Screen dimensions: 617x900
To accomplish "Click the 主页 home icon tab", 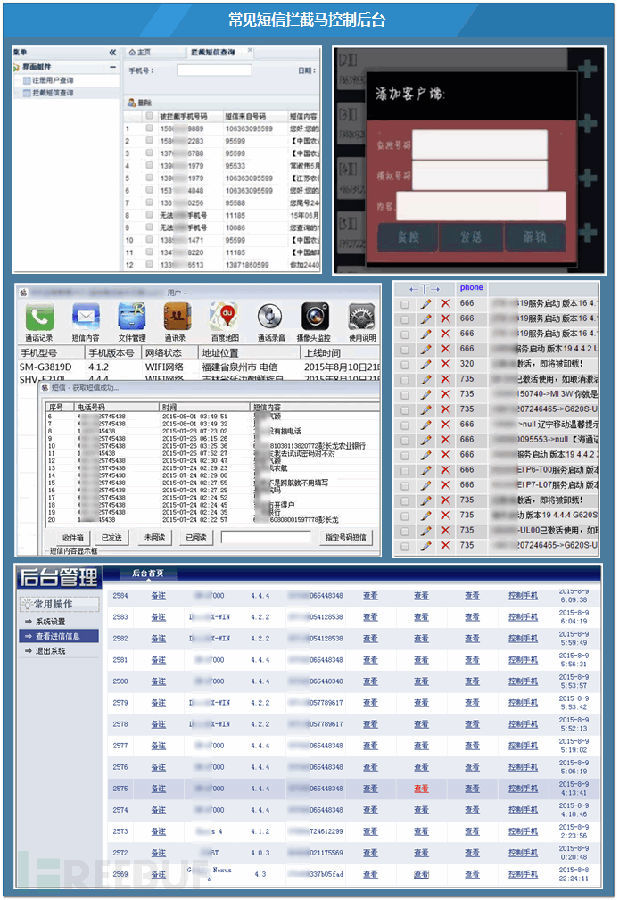I will tap(139, 52).
